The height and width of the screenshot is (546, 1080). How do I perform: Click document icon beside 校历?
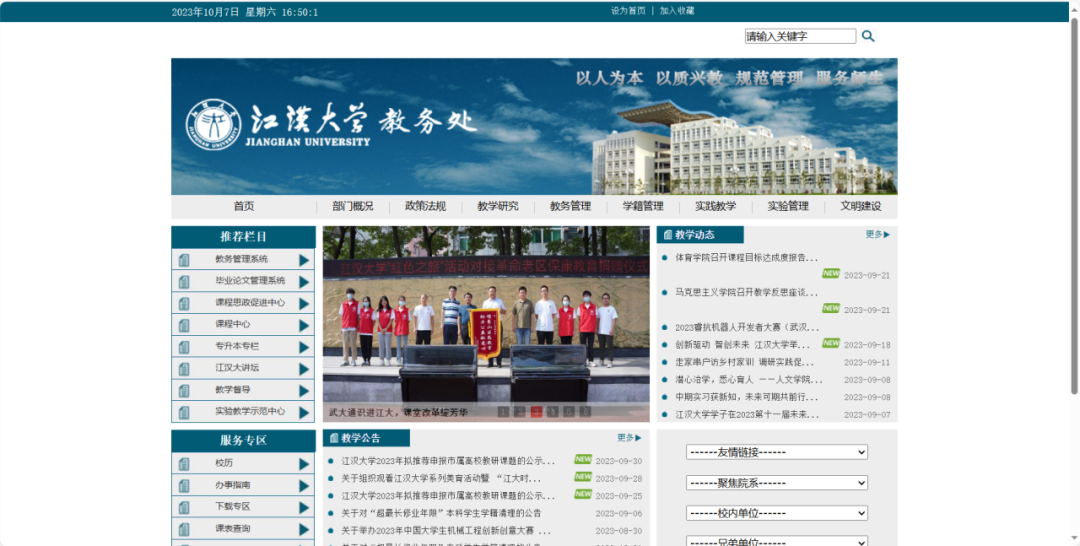point(184,463)
